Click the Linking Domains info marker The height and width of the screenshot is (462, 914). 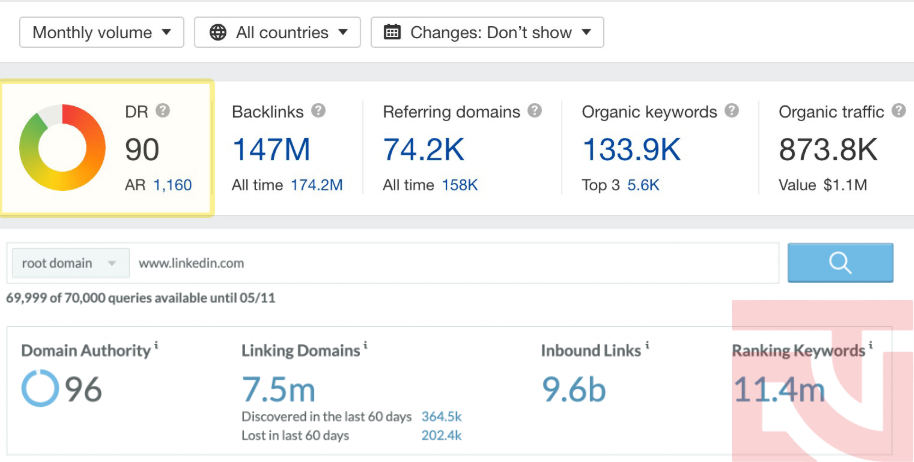tap(365, 345)
